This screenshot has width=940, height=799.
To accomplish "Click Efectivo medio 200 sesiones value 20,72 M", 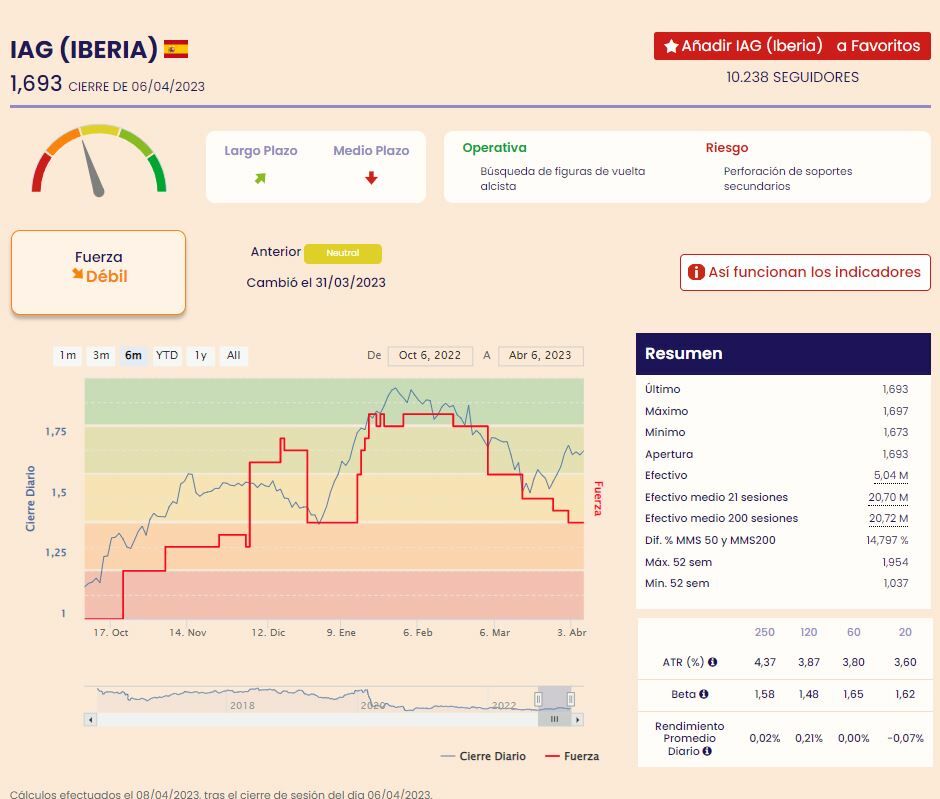I will click(888, 518).
